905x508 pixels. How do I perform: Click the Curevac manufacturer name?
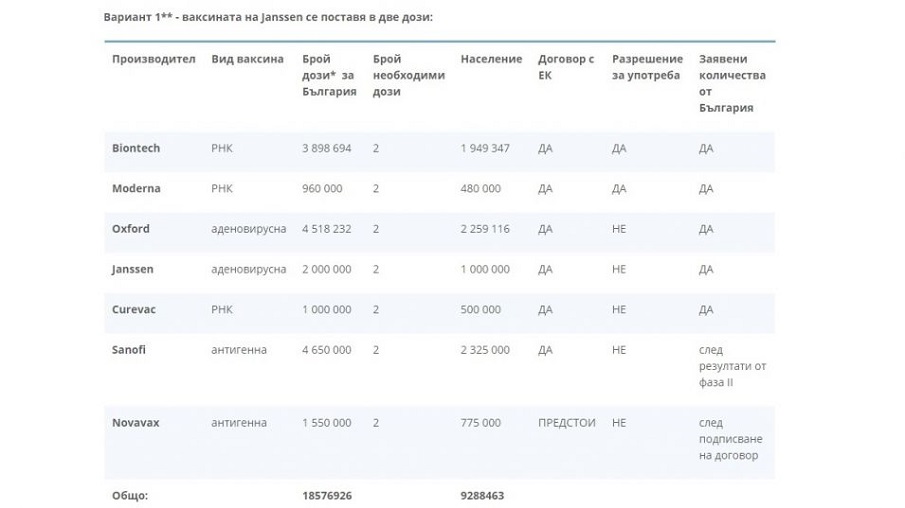(x=134, y=309)
